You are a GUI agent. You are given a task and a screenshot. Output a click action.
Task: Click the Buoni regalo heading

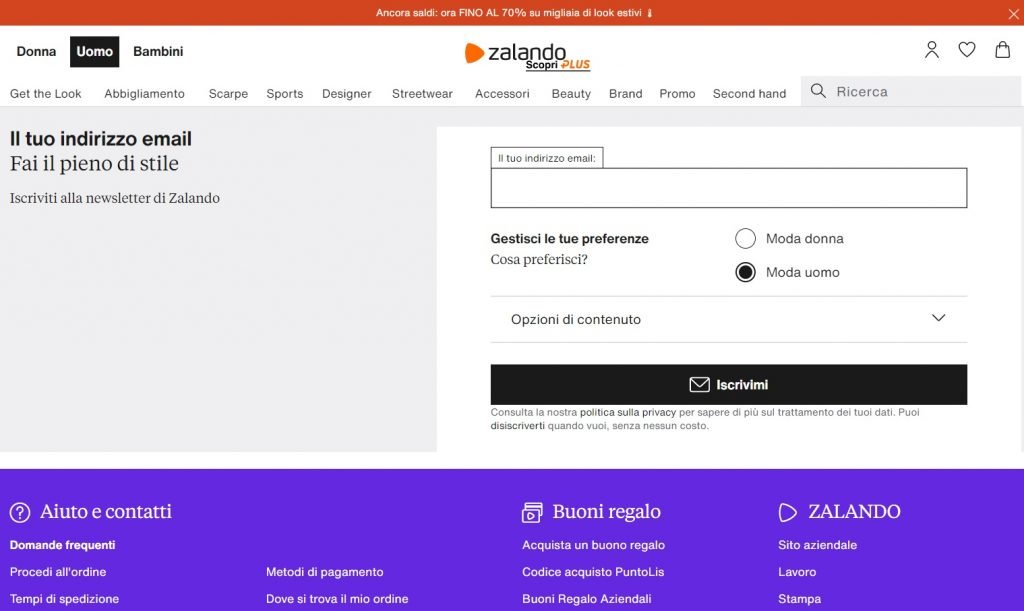point(607,512)
